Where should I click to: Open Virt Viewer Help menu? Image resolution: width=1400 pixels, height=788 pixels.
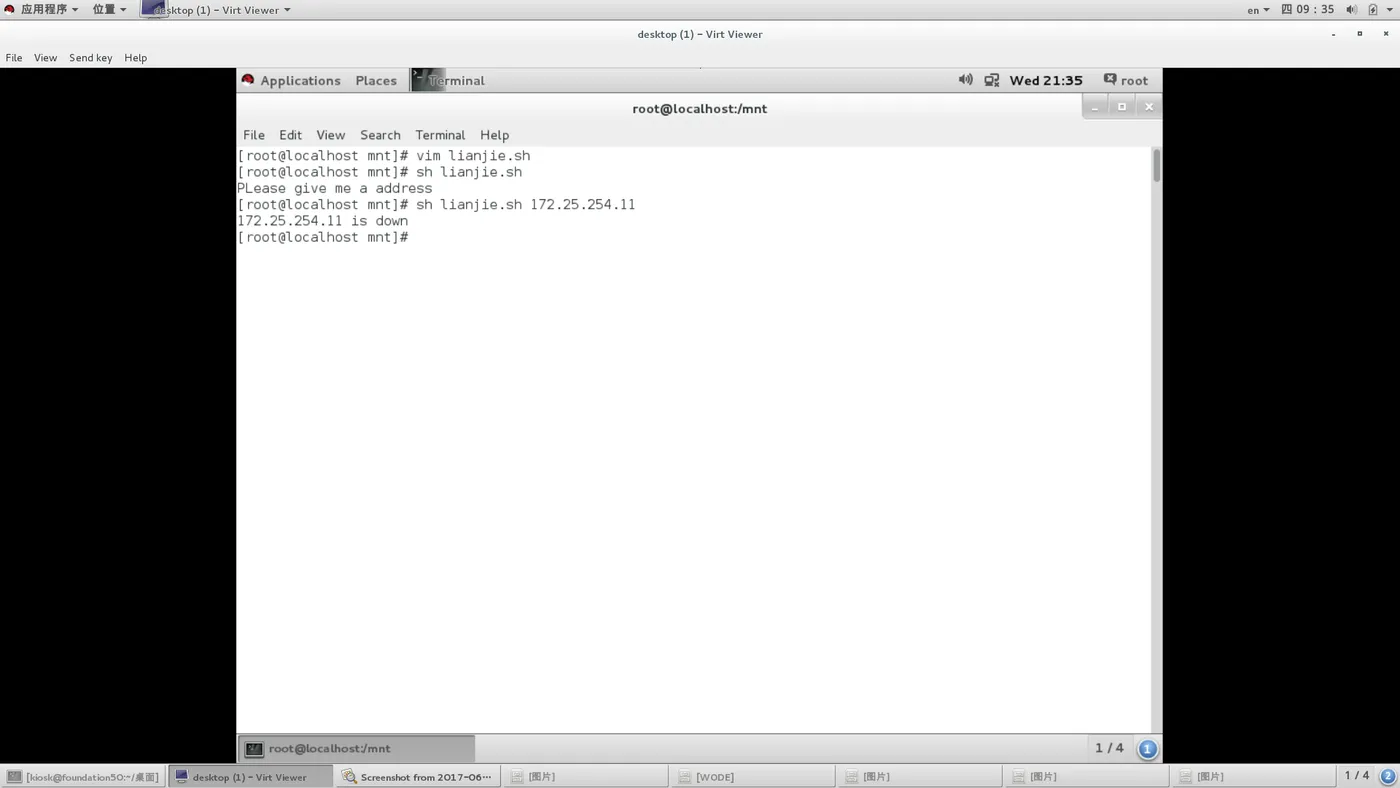tap(135, 57)
